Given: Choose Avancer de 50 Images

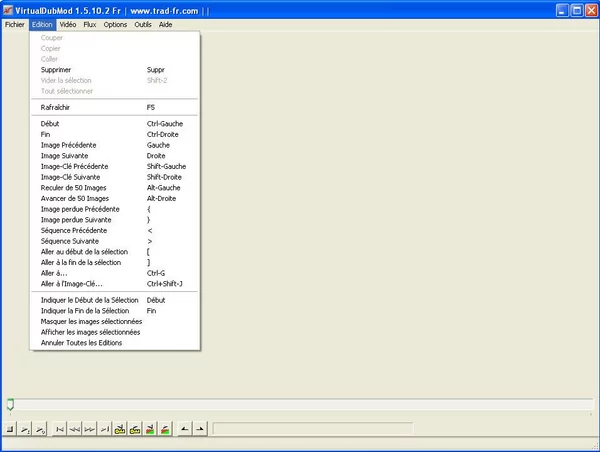Looking at the screenshot, I should (x=115, y=198).
